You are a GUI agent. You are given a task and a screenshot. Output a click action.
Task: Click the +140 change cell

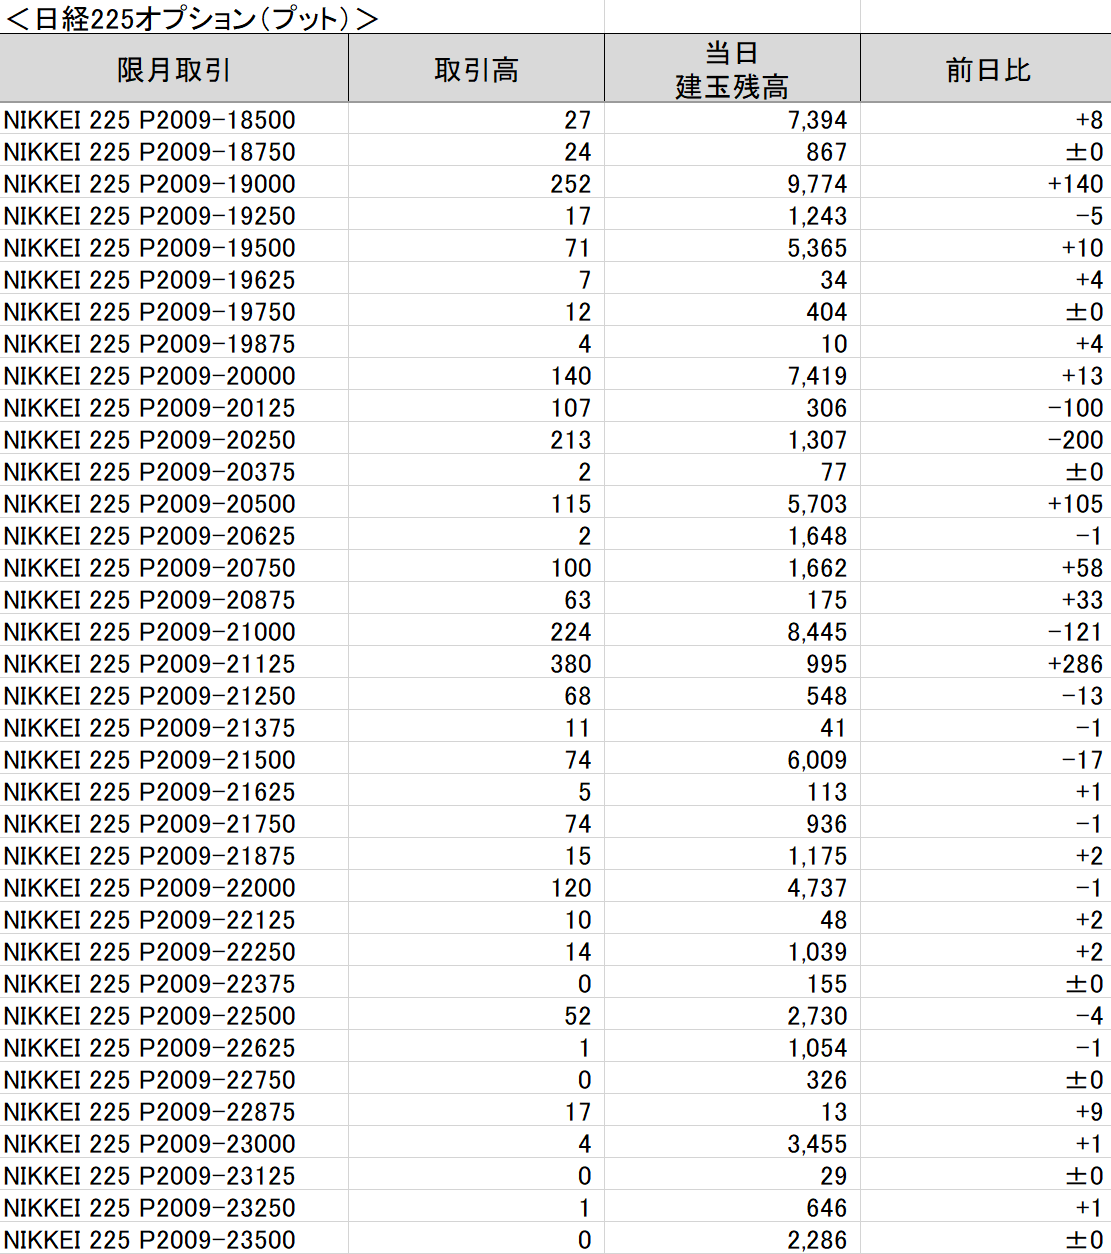986,183
